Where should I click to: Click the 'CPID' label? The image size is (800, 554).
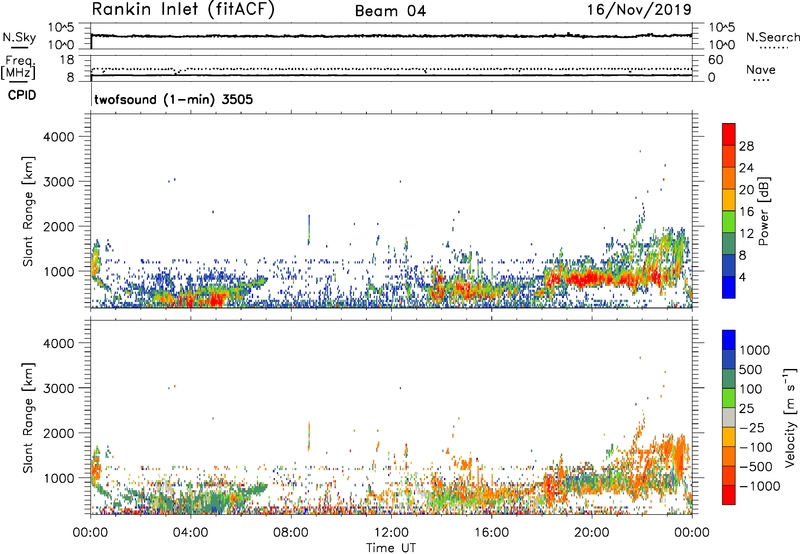pos(22,95)
